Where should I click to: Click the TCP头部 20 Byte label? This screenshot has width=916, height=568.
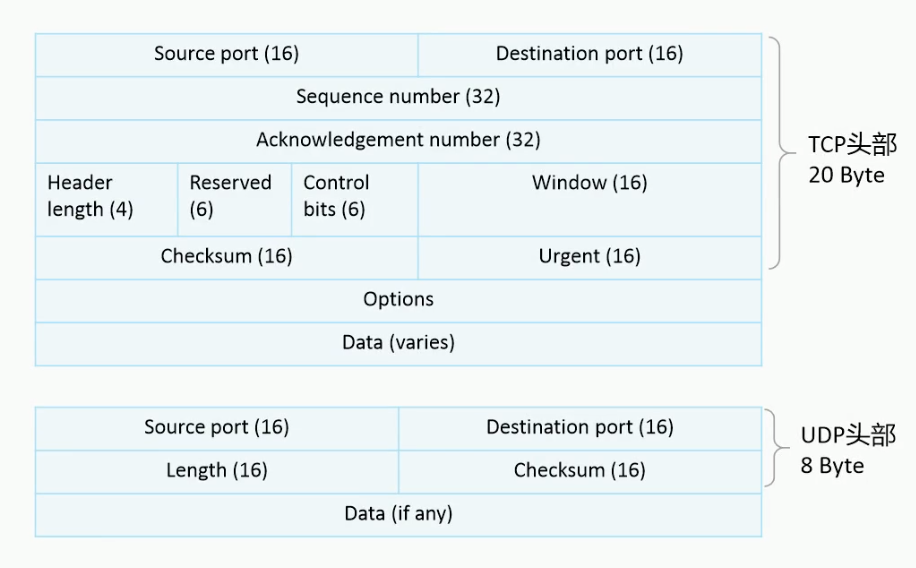852,160
